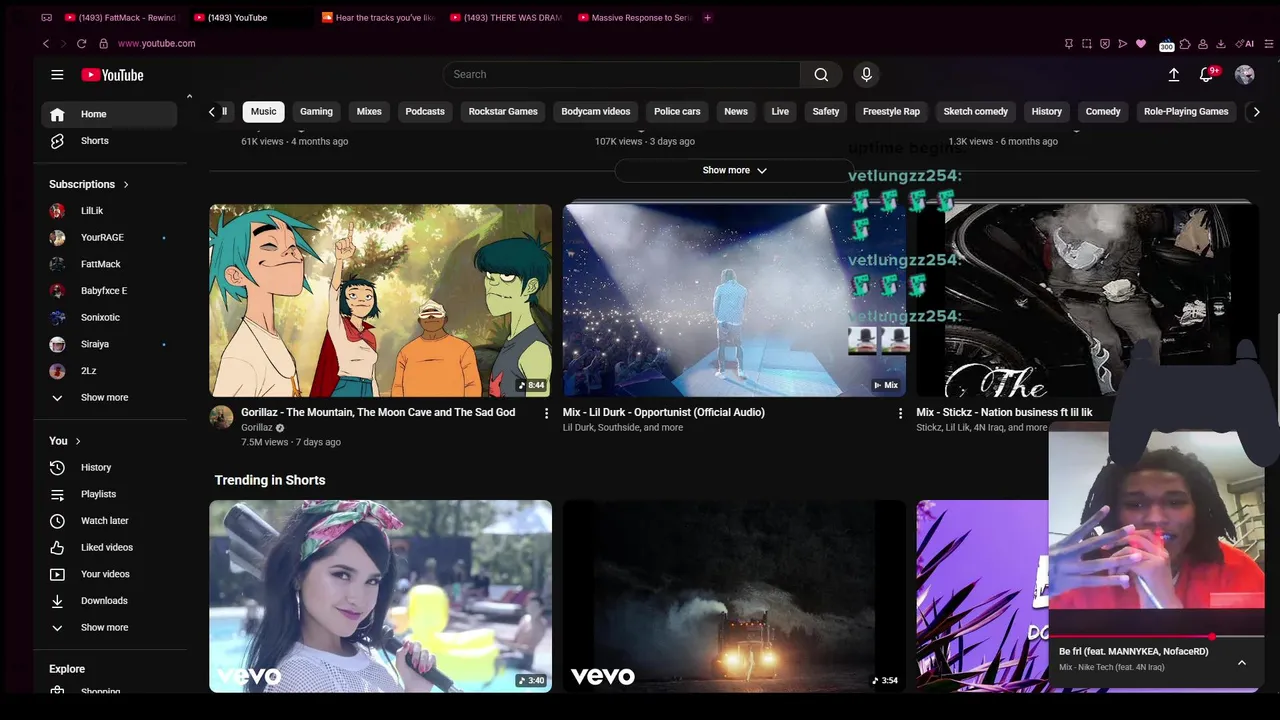Open the browser AI assistant button
1280x720 pixels.
tap(1245, 44)
